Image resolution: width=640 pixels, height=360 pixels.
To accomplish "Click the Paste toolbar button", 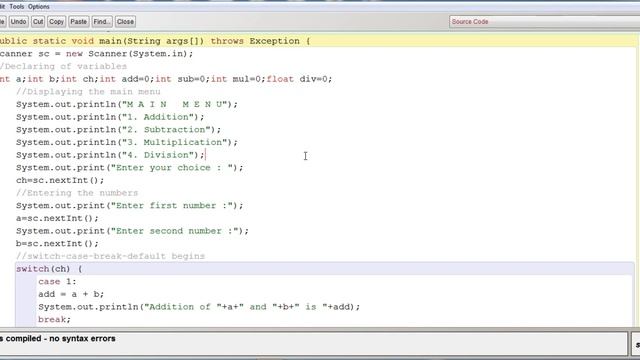I will click(x=78, y=22).
